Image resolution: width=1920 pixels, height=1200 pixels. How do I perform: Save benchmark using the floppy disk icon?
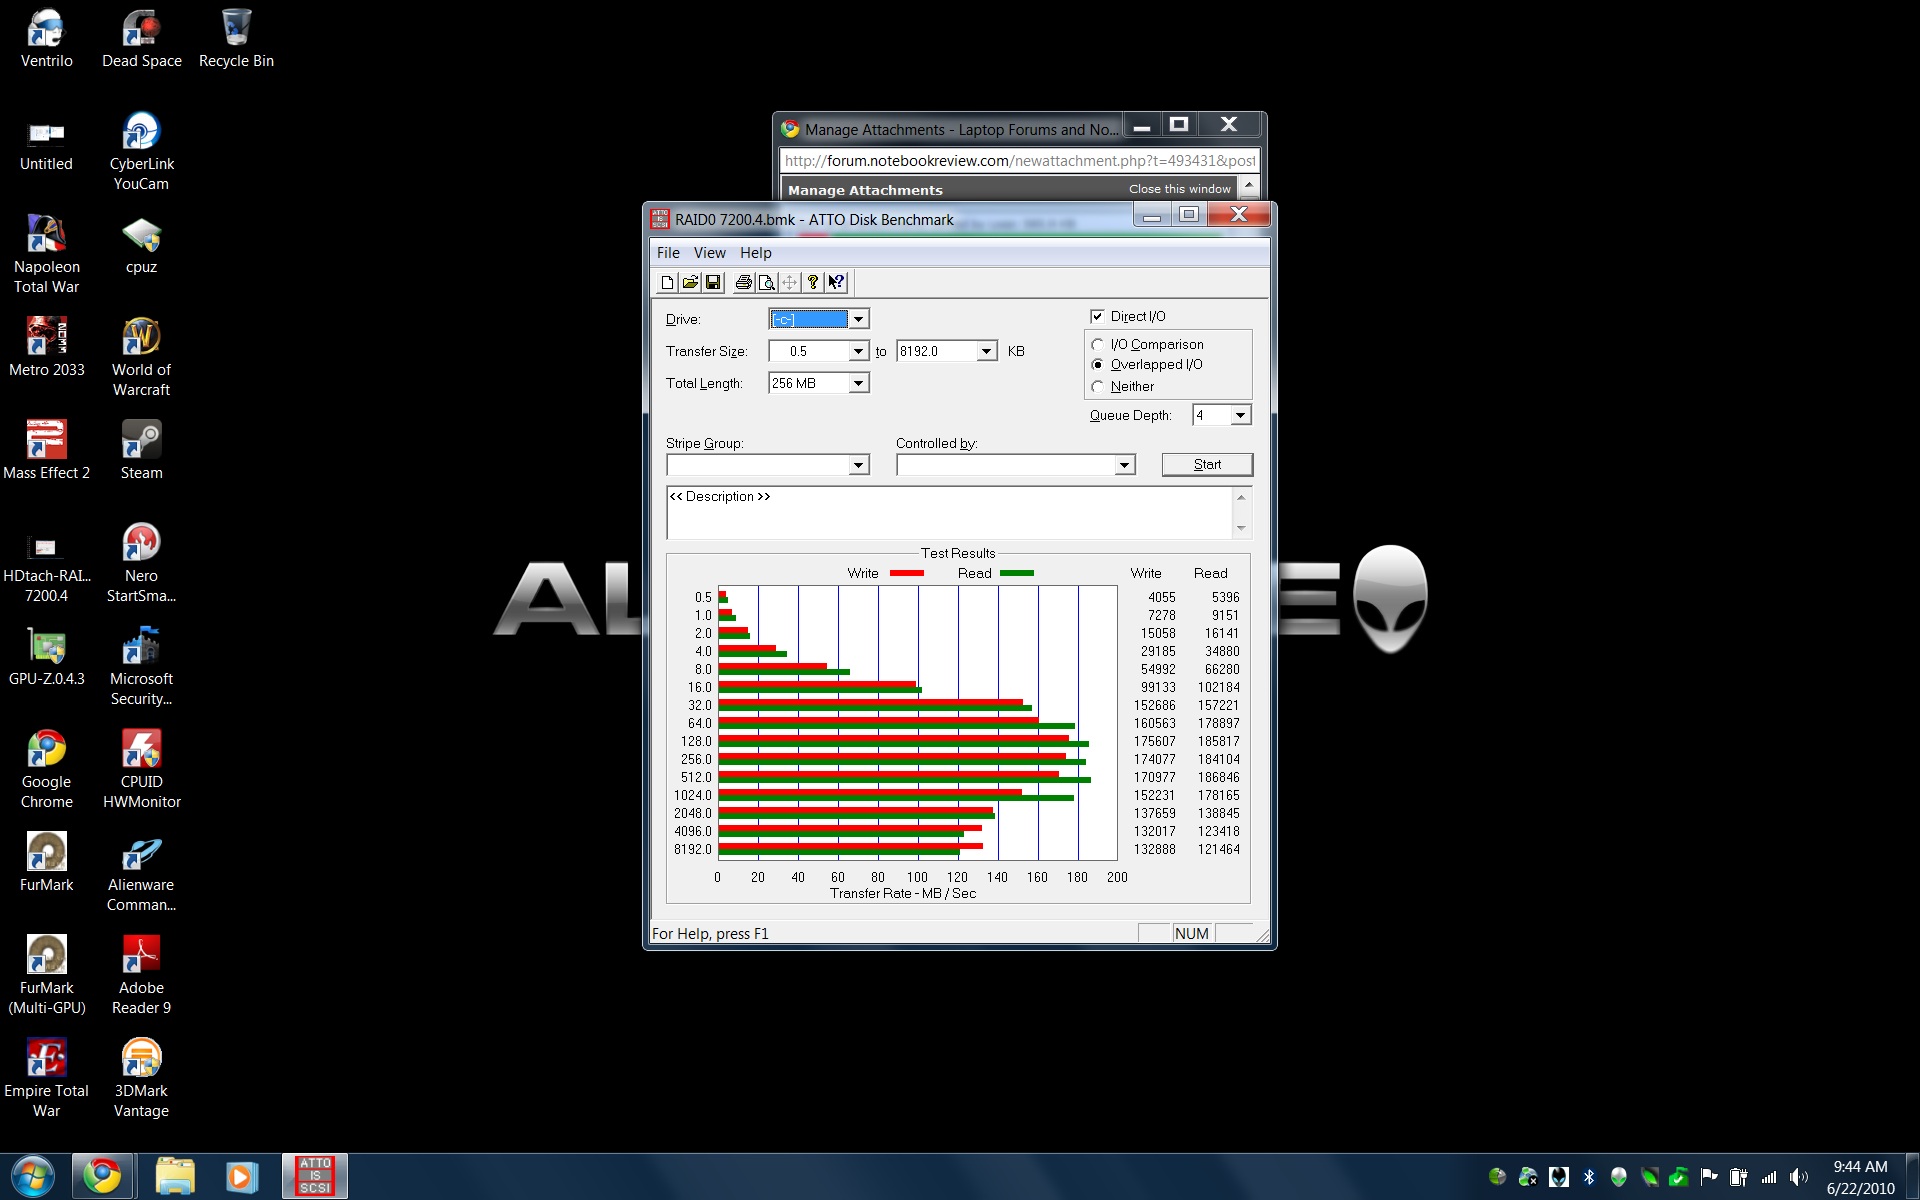click(713, 283)
